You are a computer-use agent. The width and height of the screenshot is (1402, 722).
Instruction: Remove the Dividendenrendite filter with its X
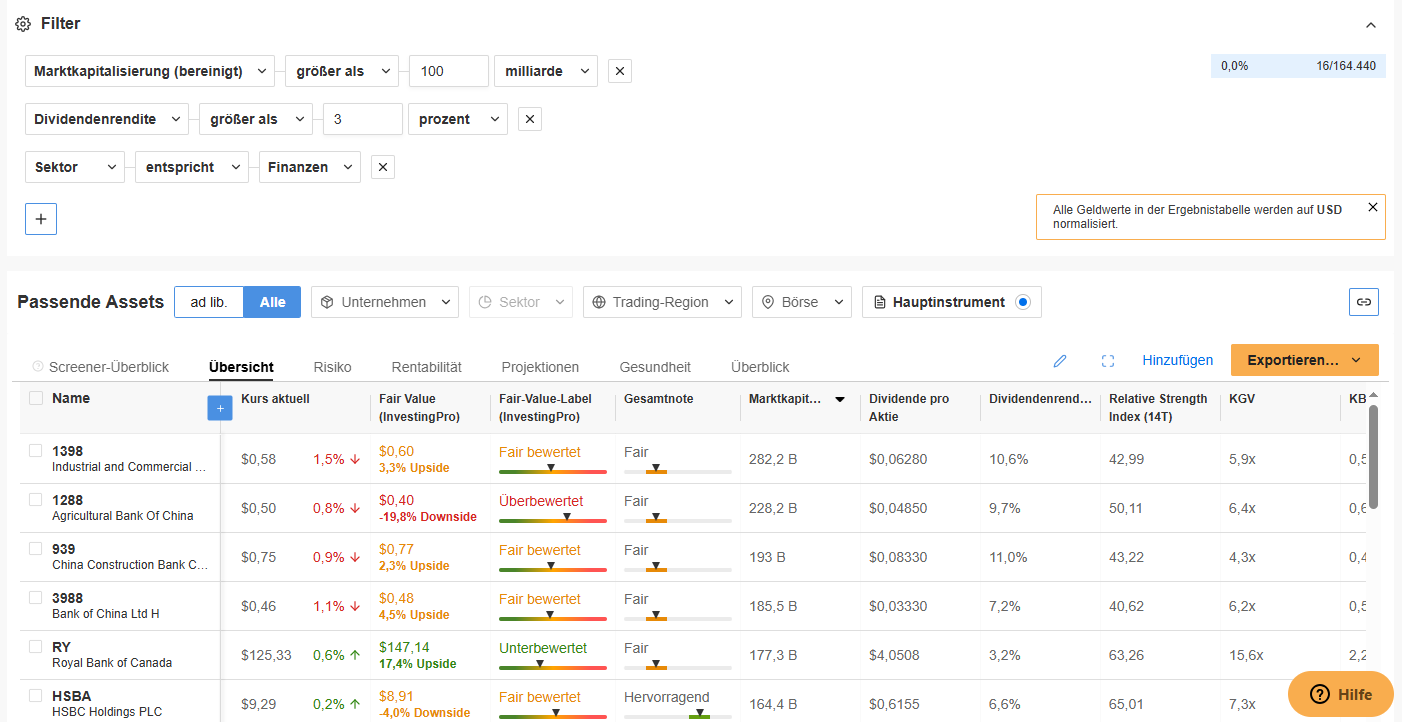(x=529, y=118)
